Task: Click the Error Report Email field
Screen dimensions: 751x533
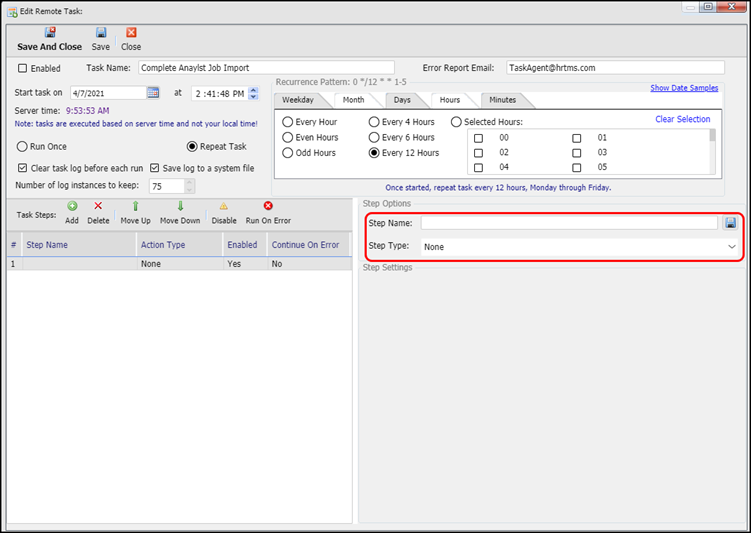Action: pyautogui.click(x=615, y=68)
